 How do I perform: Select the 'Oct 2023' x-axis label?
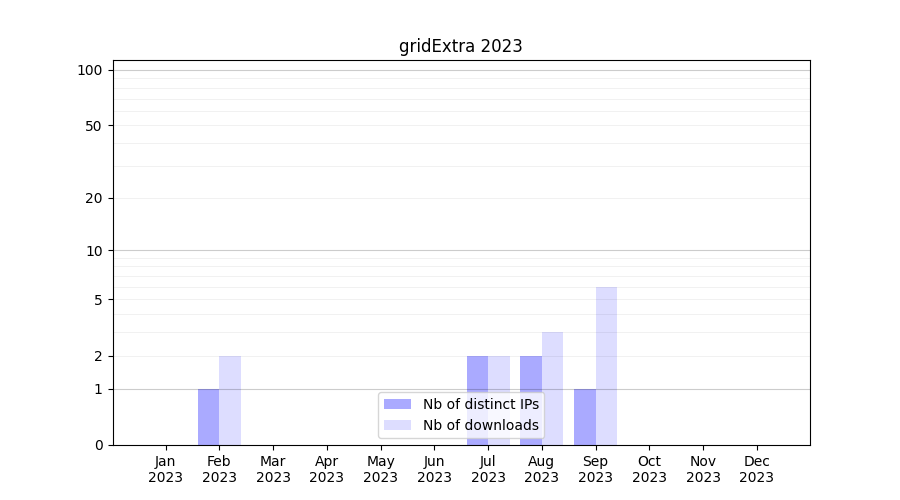649,469
